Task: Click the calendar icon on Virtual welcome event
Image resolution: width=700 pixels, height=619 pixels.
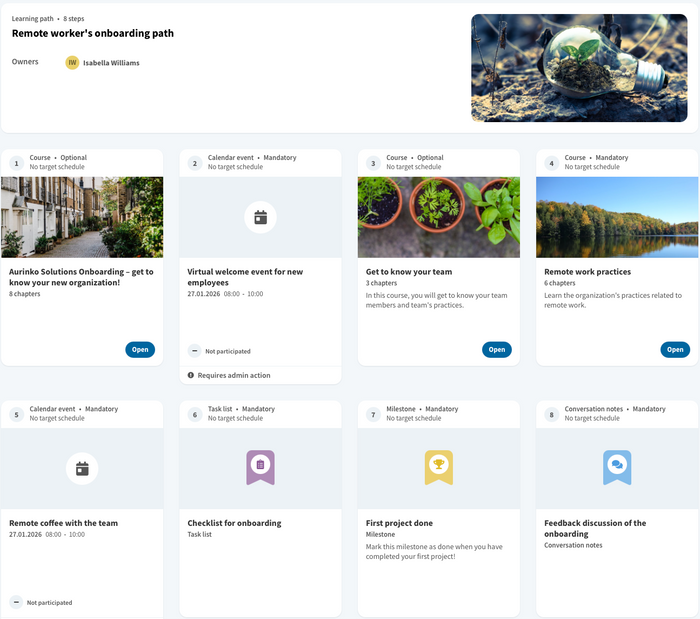Action: pyautogui.click(x=260, y=217)
